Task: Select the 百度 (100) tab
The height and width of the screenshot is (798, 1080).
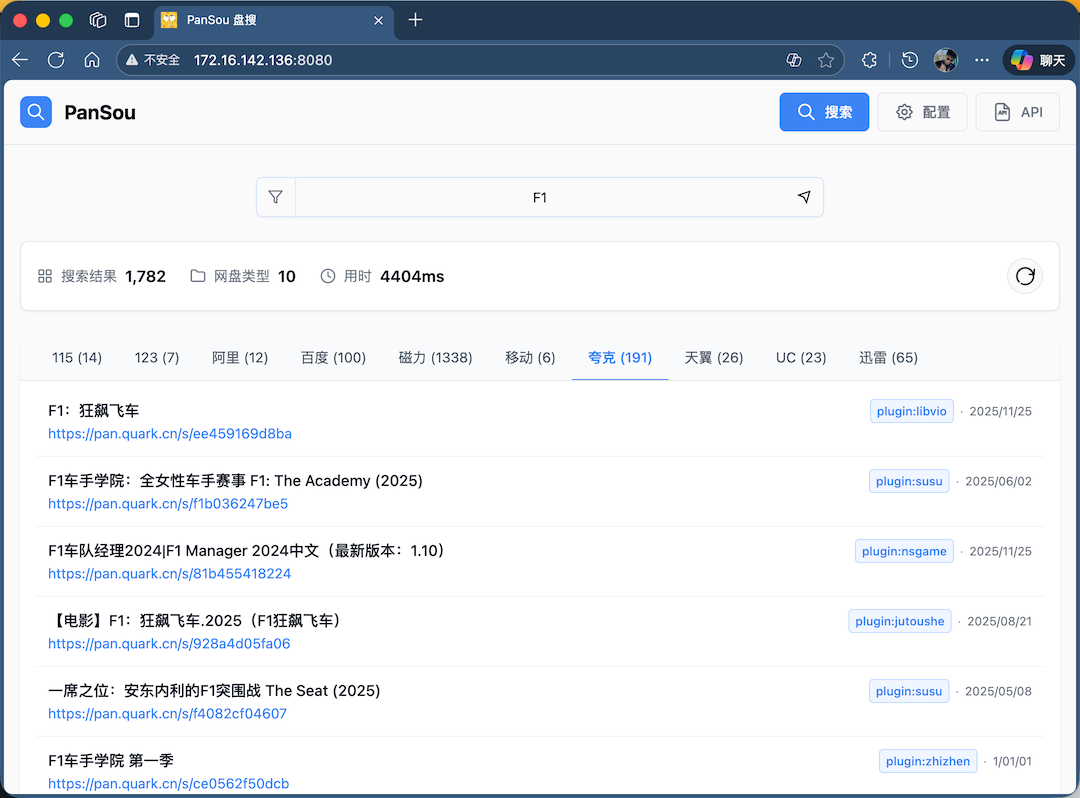Action: pyautogui.click(x=333, y=358)
